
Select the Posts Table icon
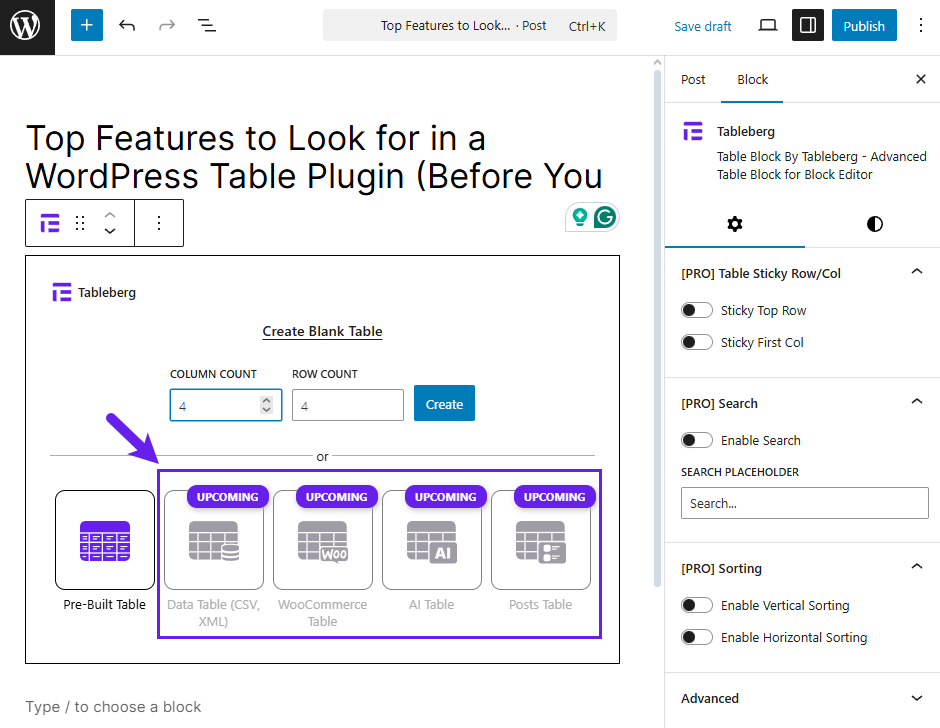pos(541,540)
